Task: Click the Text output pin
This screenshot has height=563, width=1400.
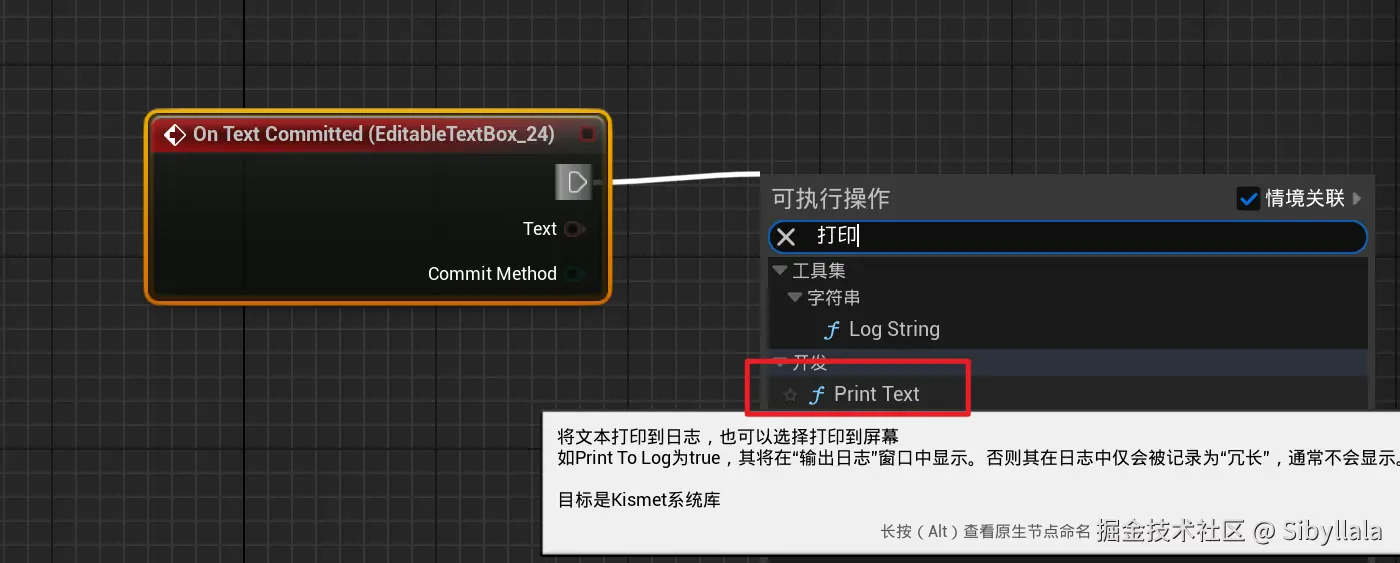Action: point(572,229)
